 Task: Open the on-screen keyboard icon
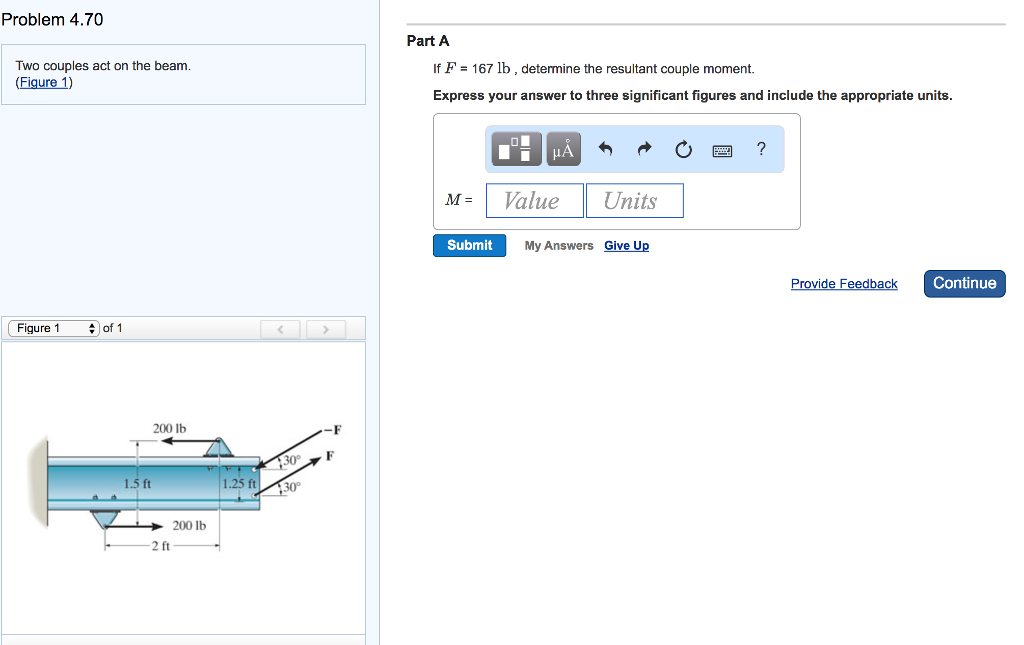click(722, 148)
